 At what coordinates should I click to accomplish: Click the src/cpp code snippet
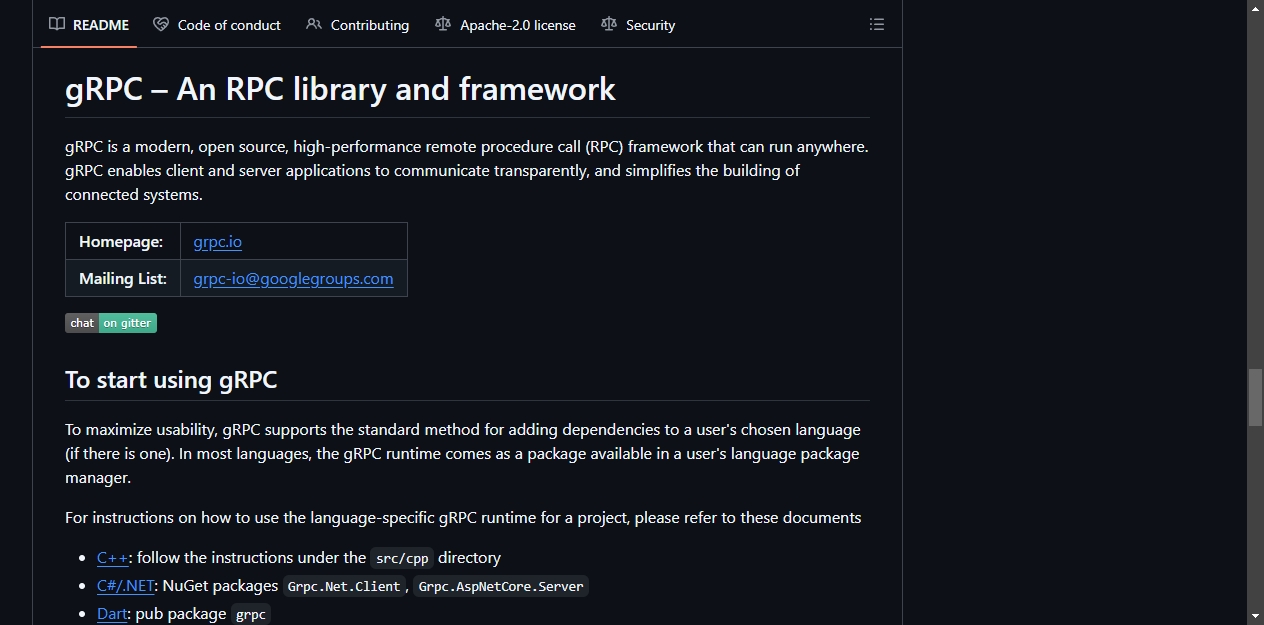click(x=402, y=558)
